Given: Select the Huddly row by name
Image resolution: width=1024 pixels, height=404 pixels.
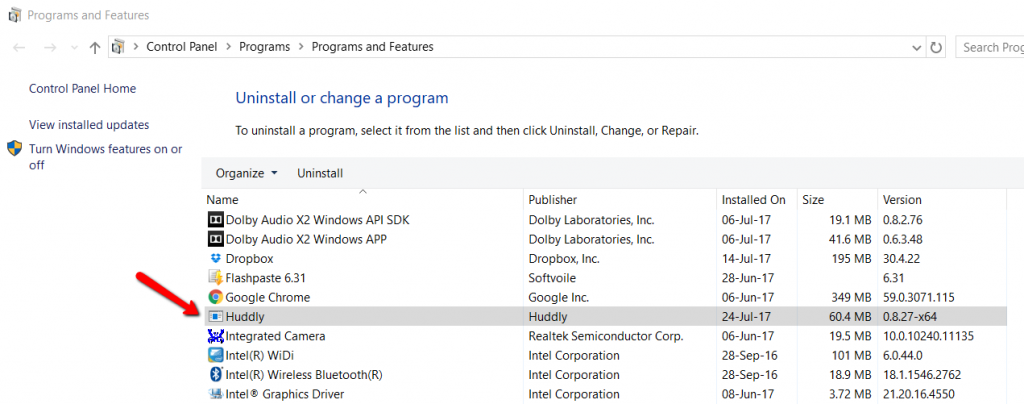Looking at the screenshot, I should coord(245,317).
